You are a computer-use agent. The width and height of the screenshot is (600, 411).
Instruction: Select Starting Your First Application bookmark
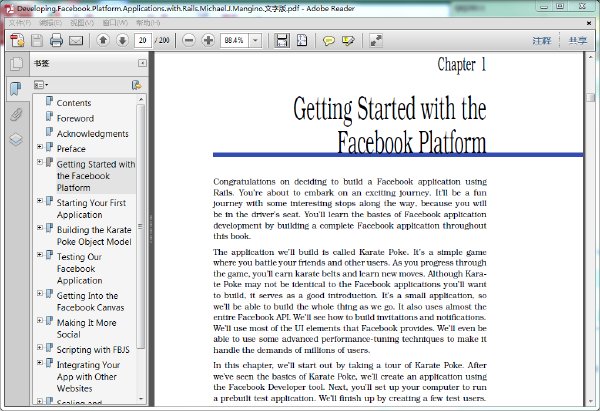91,209
